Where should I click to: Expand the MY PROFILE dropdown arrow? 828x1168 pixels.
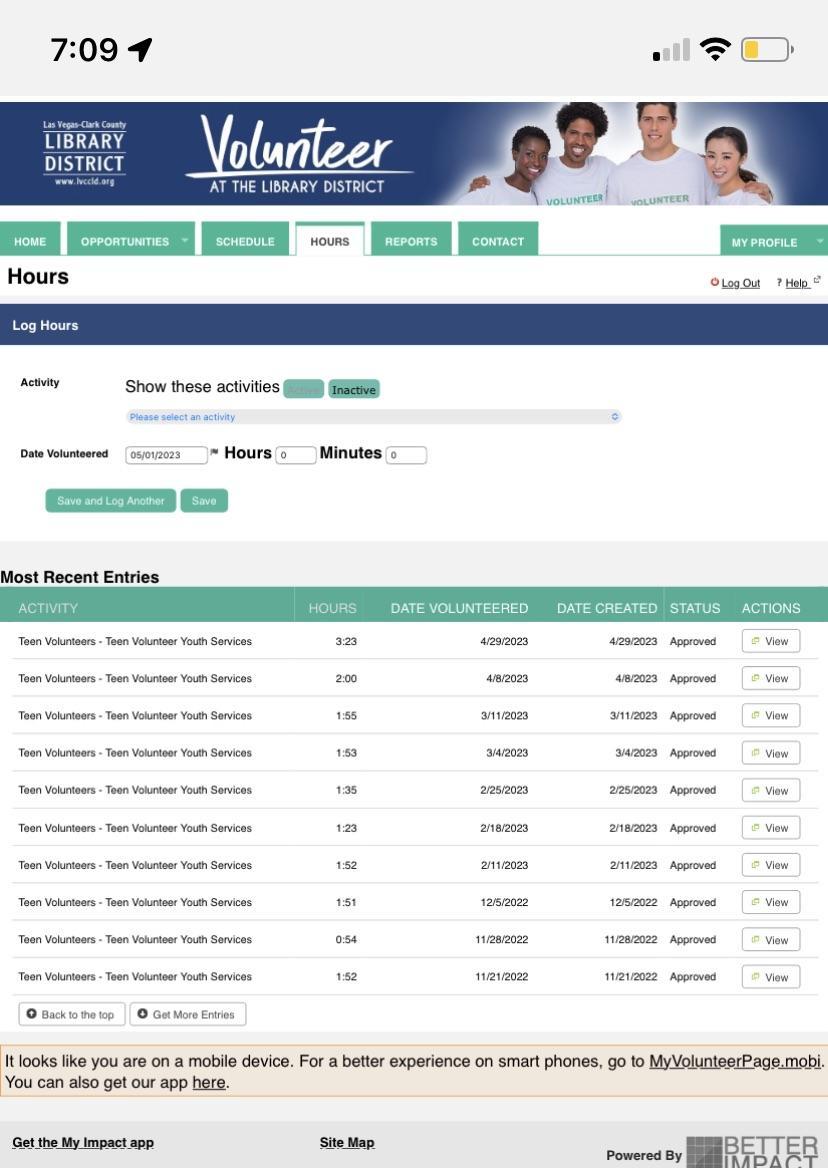[819, 241]
